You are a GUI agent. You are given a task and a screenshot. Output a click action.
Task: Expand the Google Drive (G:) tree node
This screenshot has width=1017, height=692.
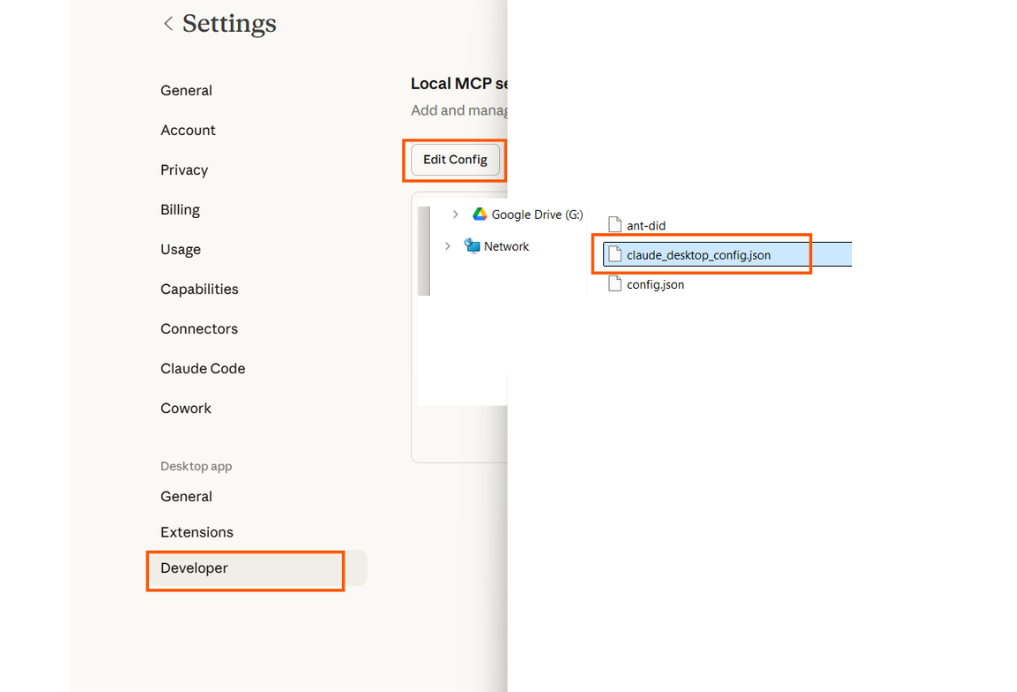pos(456,215)
